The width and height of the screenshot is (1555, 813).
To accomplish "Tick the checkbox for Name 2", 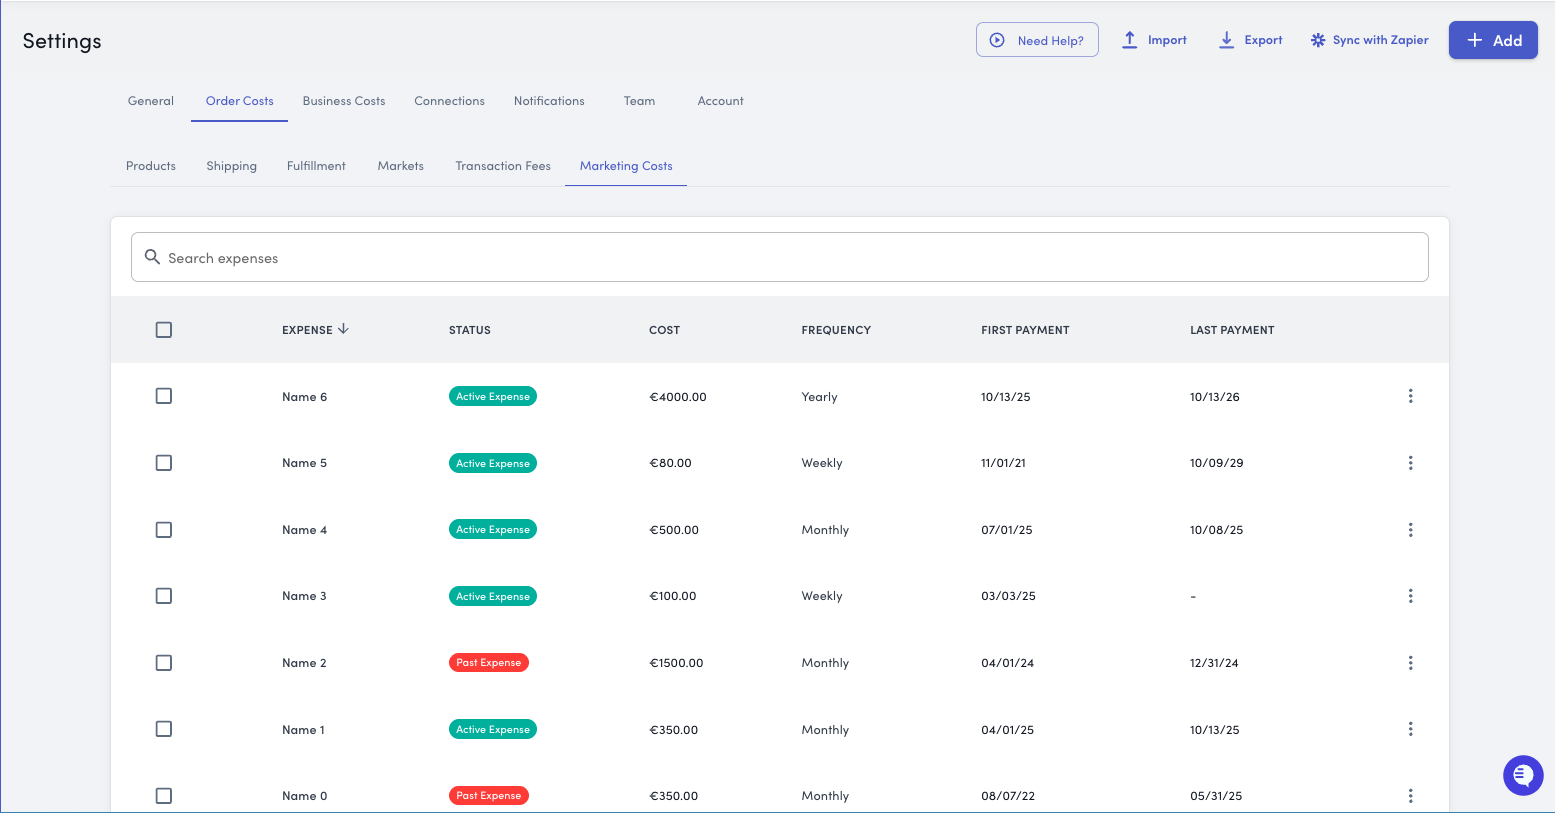I will click(x=164, y=663).
